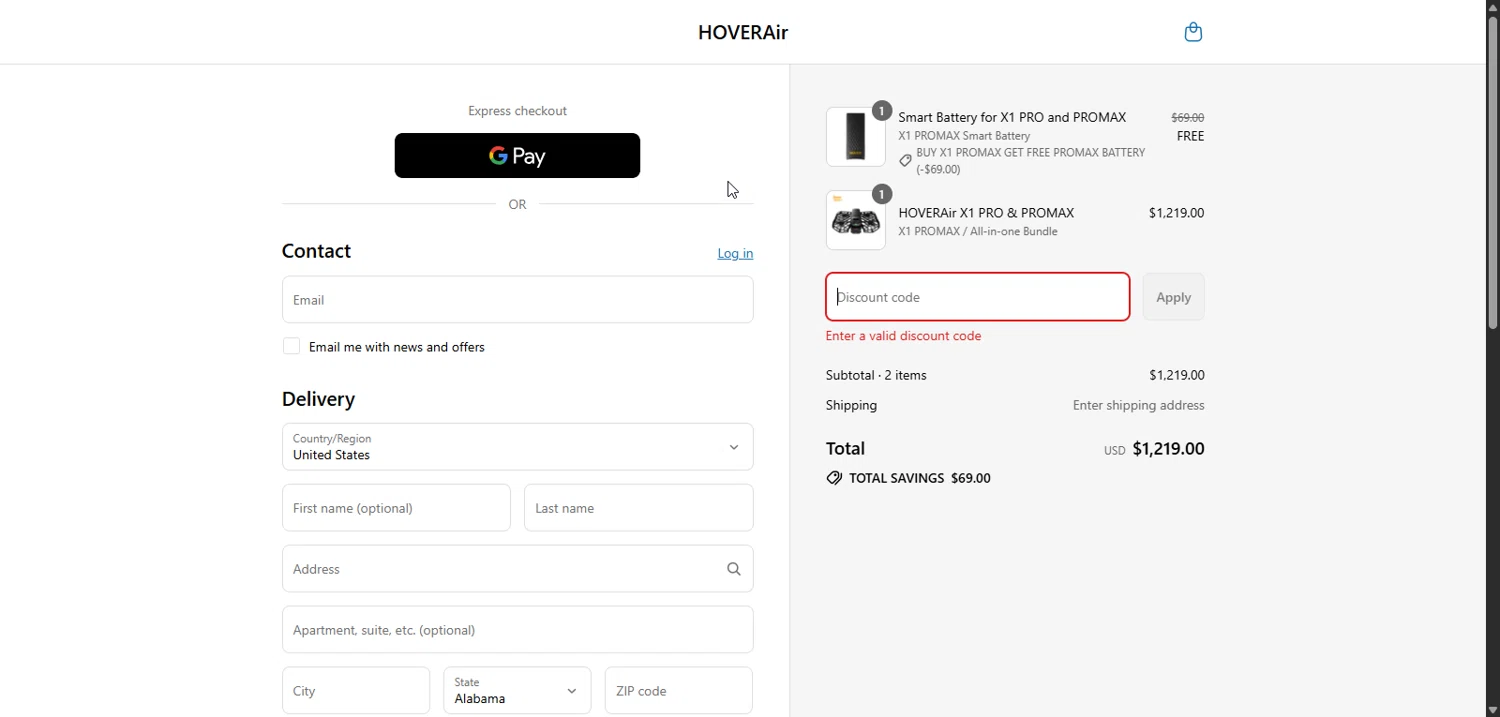This screenshot has width=1500, height=717.
Task: Click the Apply discount button
Action: pyautogui.click(x=1173, y=296)
